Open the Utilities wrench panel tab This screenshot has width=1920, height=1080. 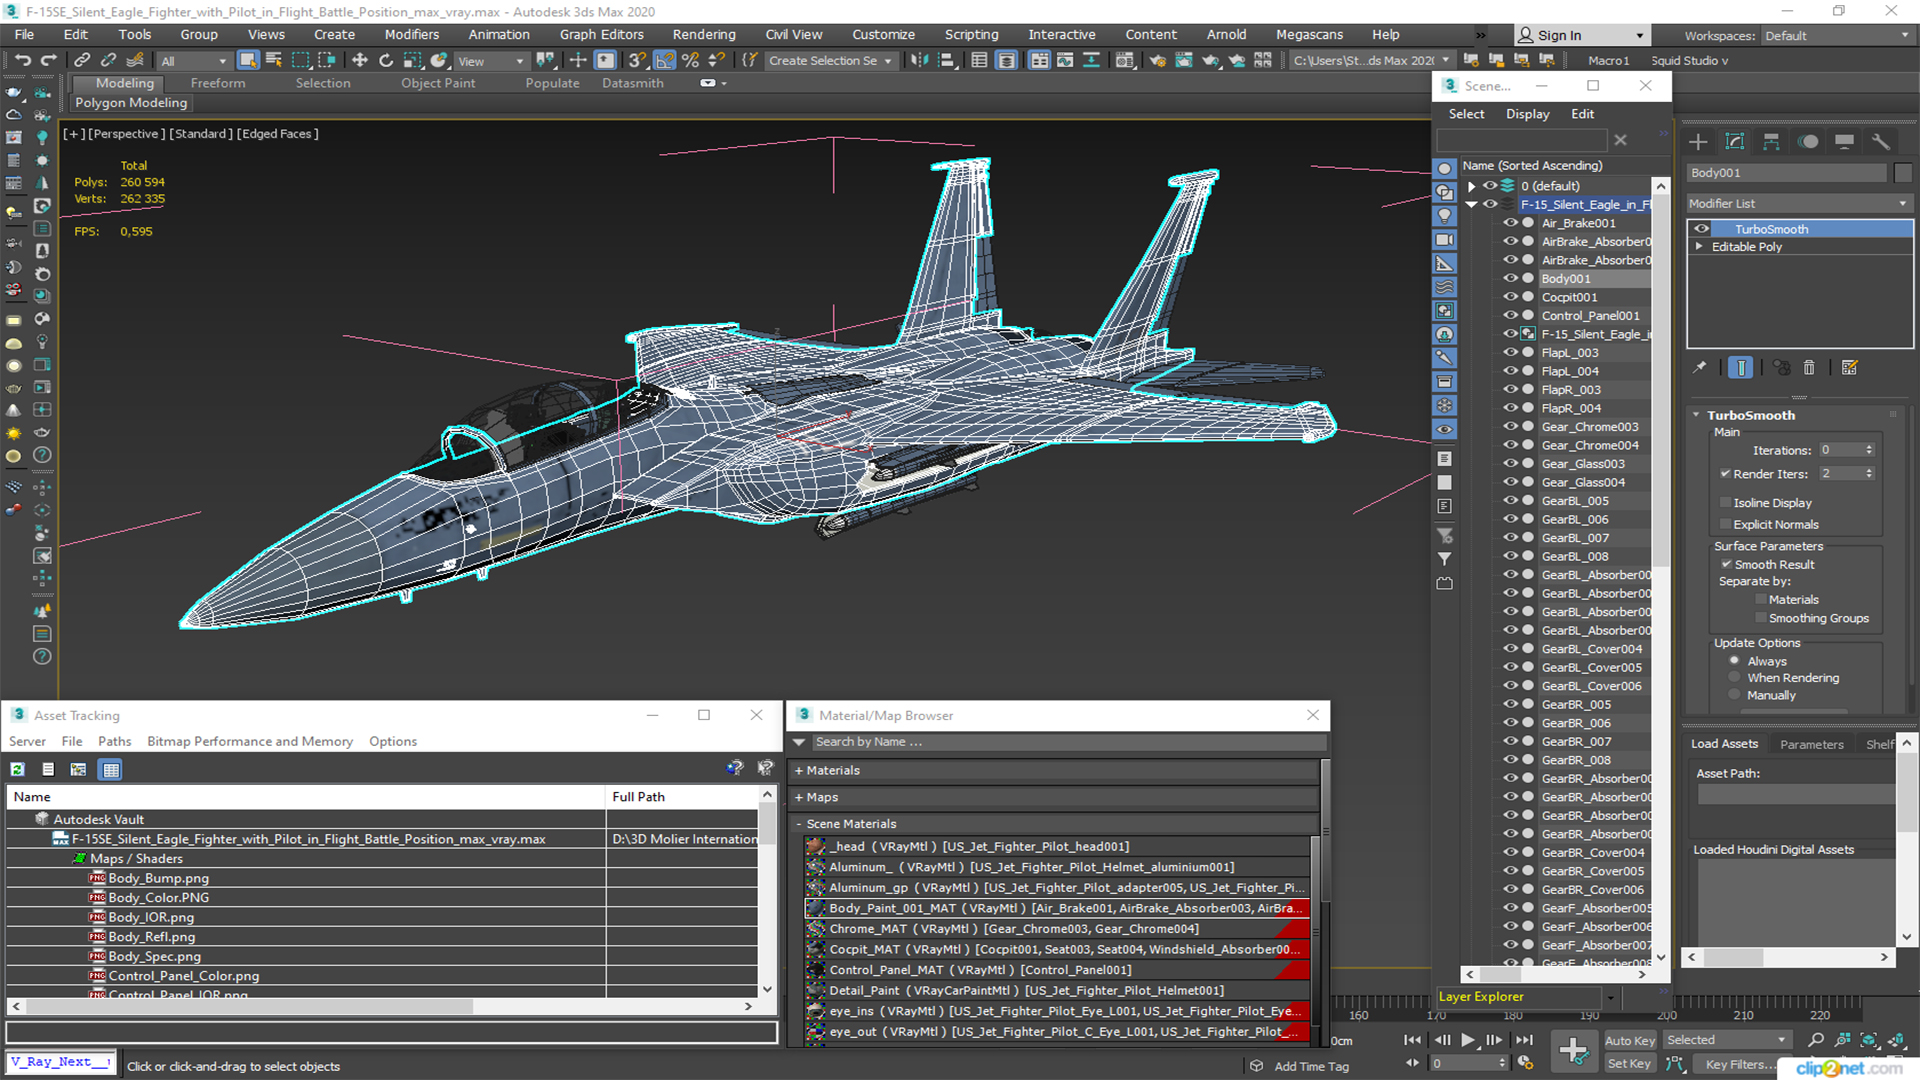(x=1880, y=141)
